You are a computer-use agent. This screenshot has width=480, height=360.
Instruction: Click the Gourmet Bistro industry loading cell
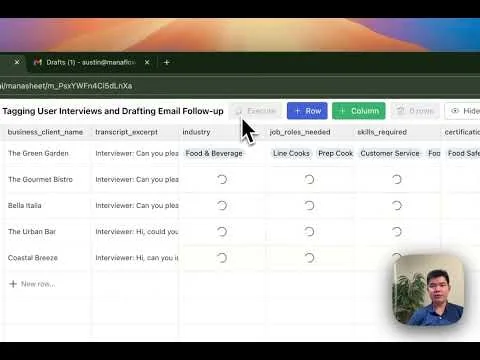222,179
